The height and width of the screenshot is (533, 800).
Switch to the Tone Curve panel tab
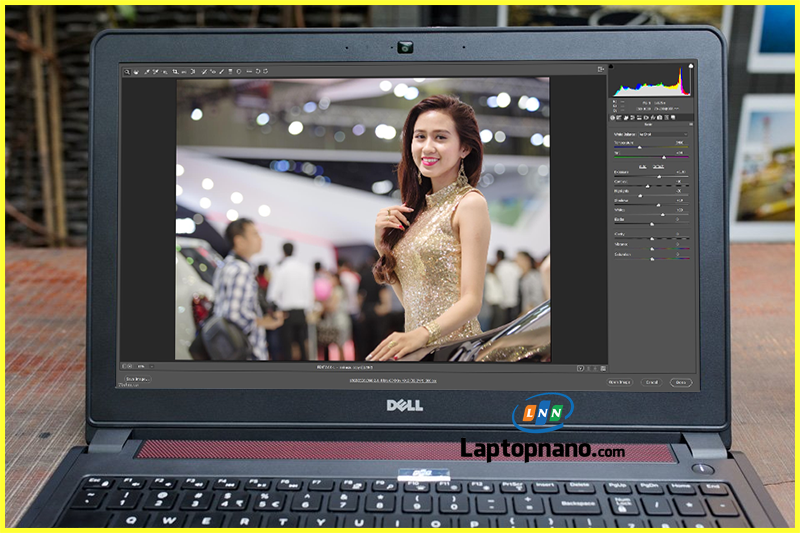click(619, 118)
